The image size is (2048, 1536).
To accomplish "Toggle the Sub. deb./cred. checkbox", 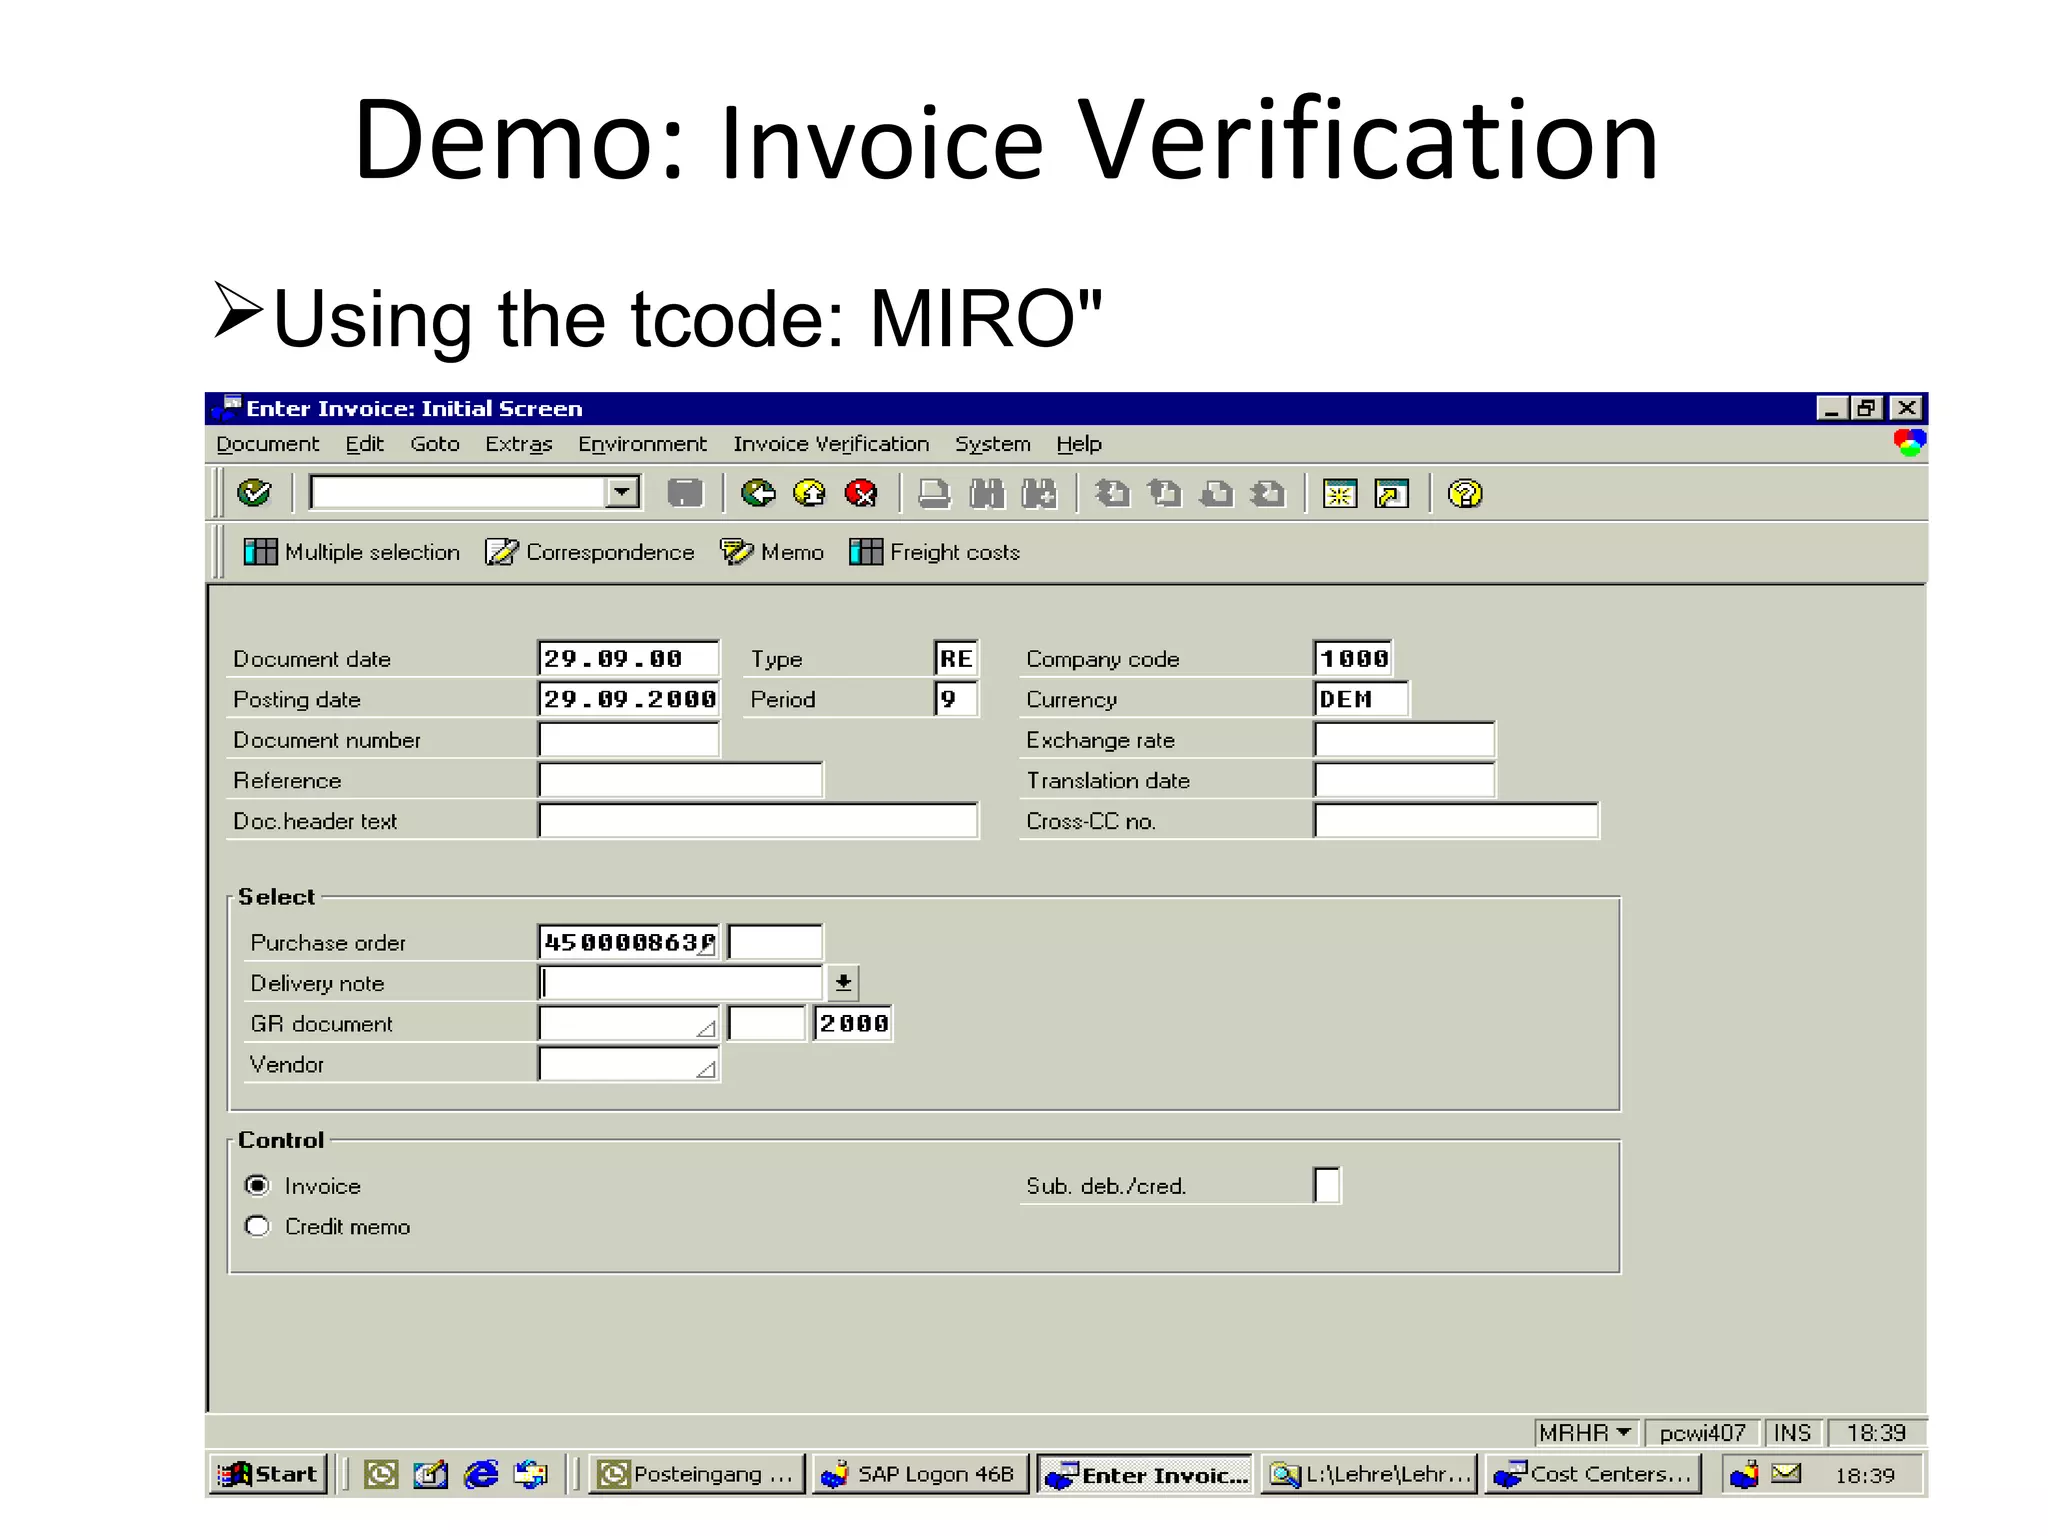I will coord(1327,1186).
